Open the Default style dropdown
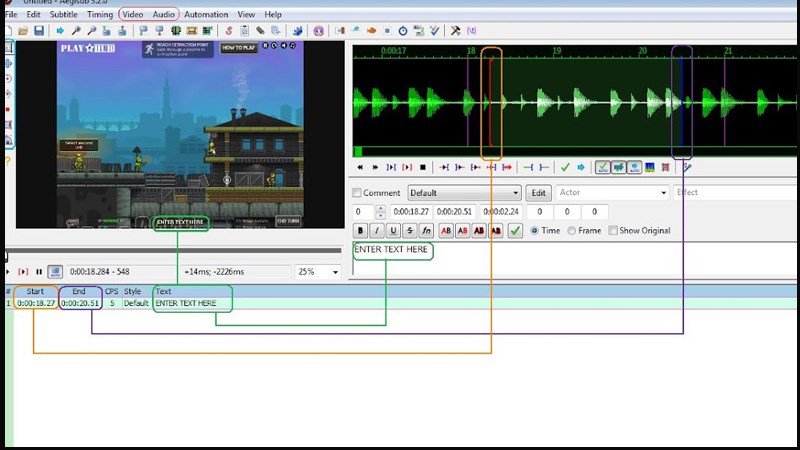 (x=464, y=193)
